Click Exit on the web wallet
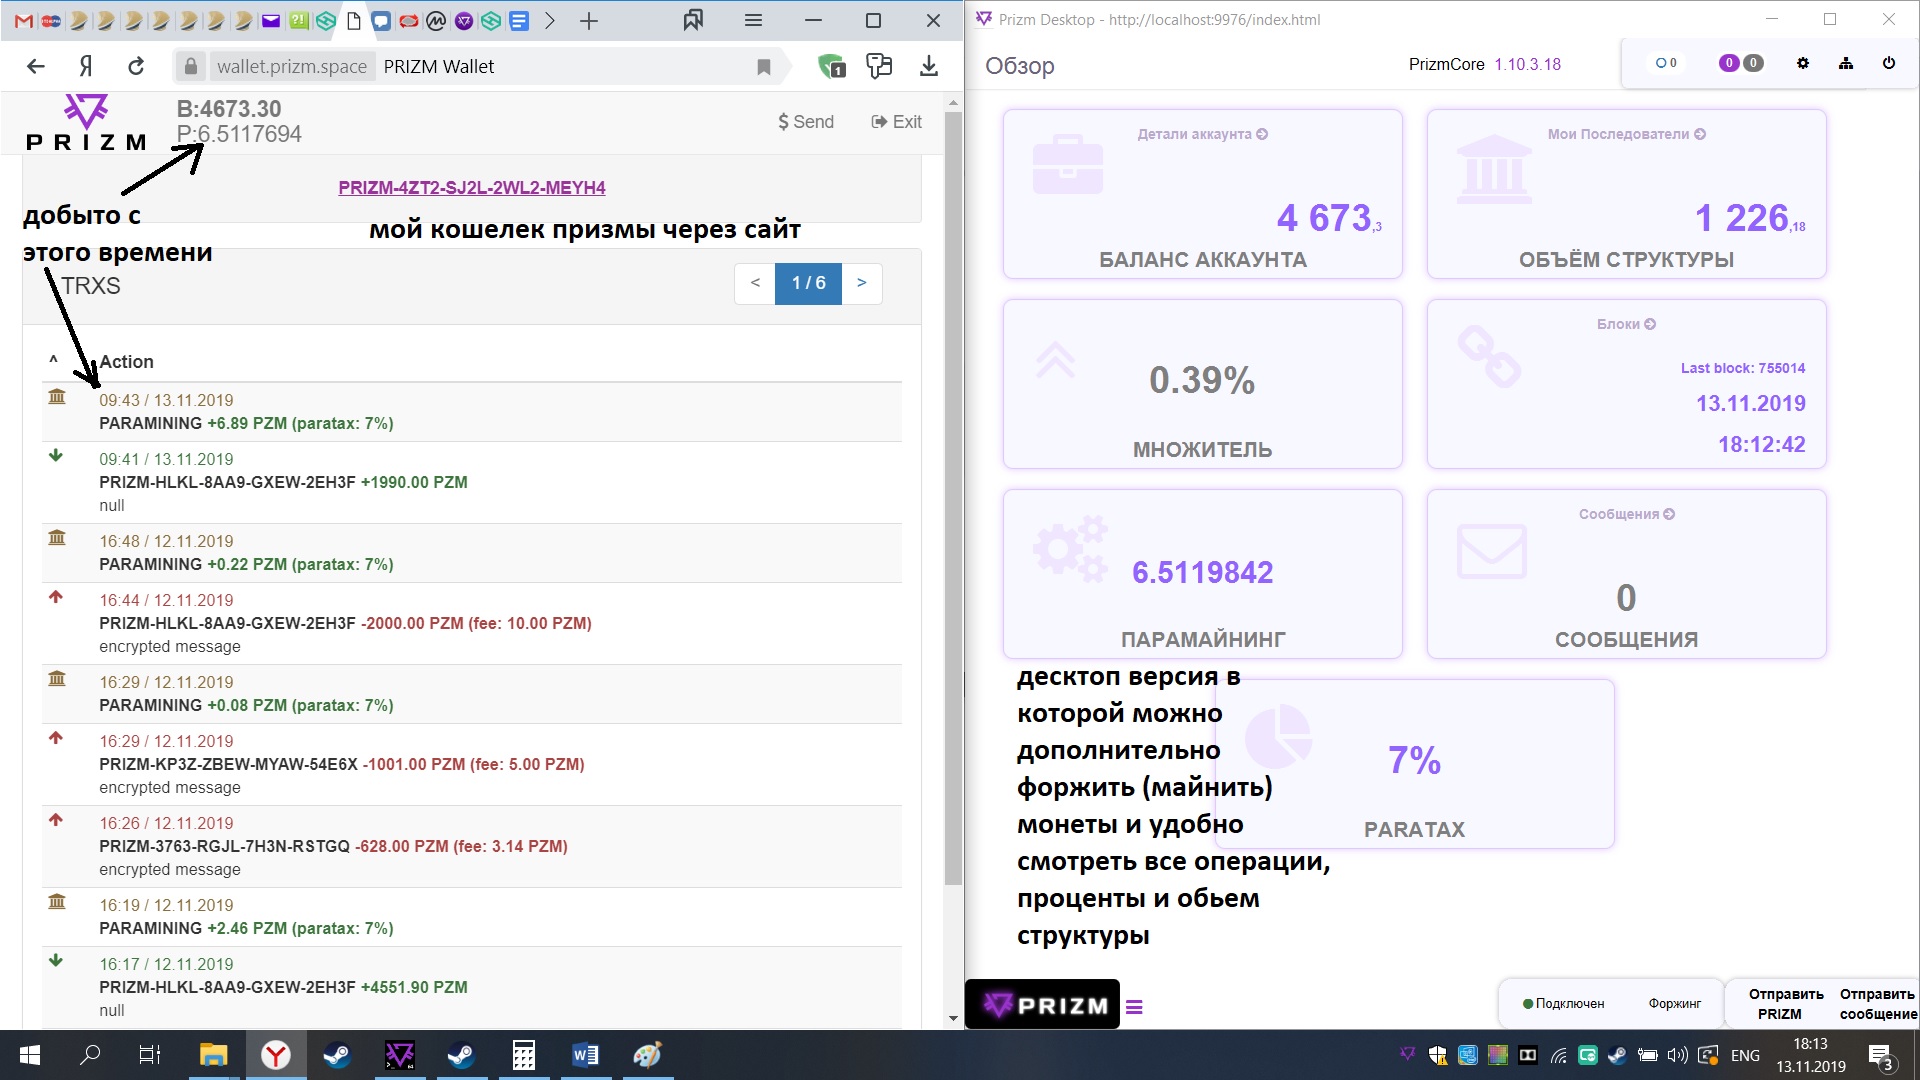Viewport: 1920px width, 1080px height. coord(896,122)
